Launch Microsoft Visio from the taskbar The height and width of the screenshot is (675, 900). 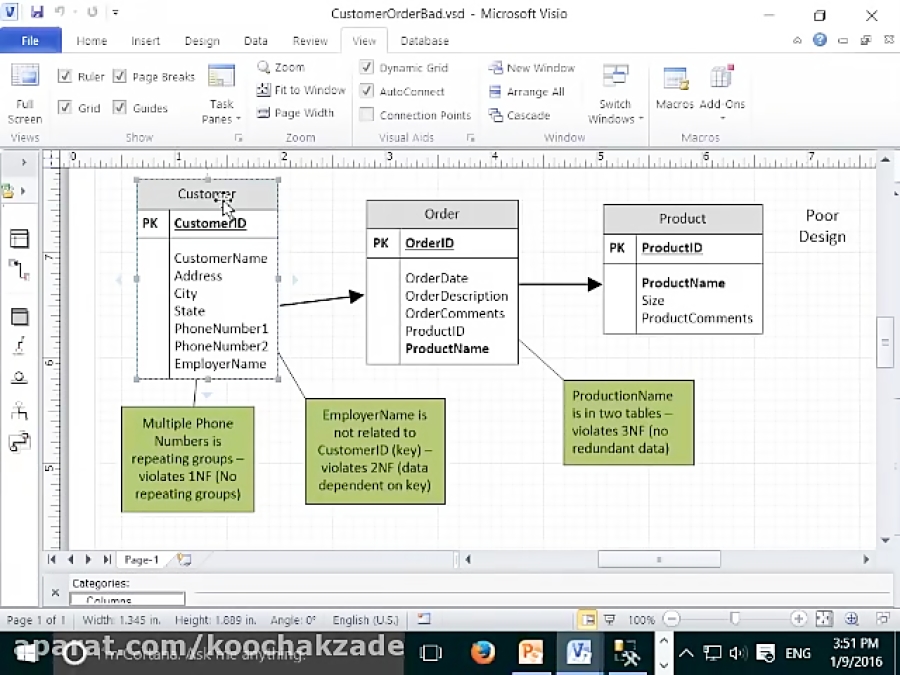pyautogui.click(x=580, y=653)
